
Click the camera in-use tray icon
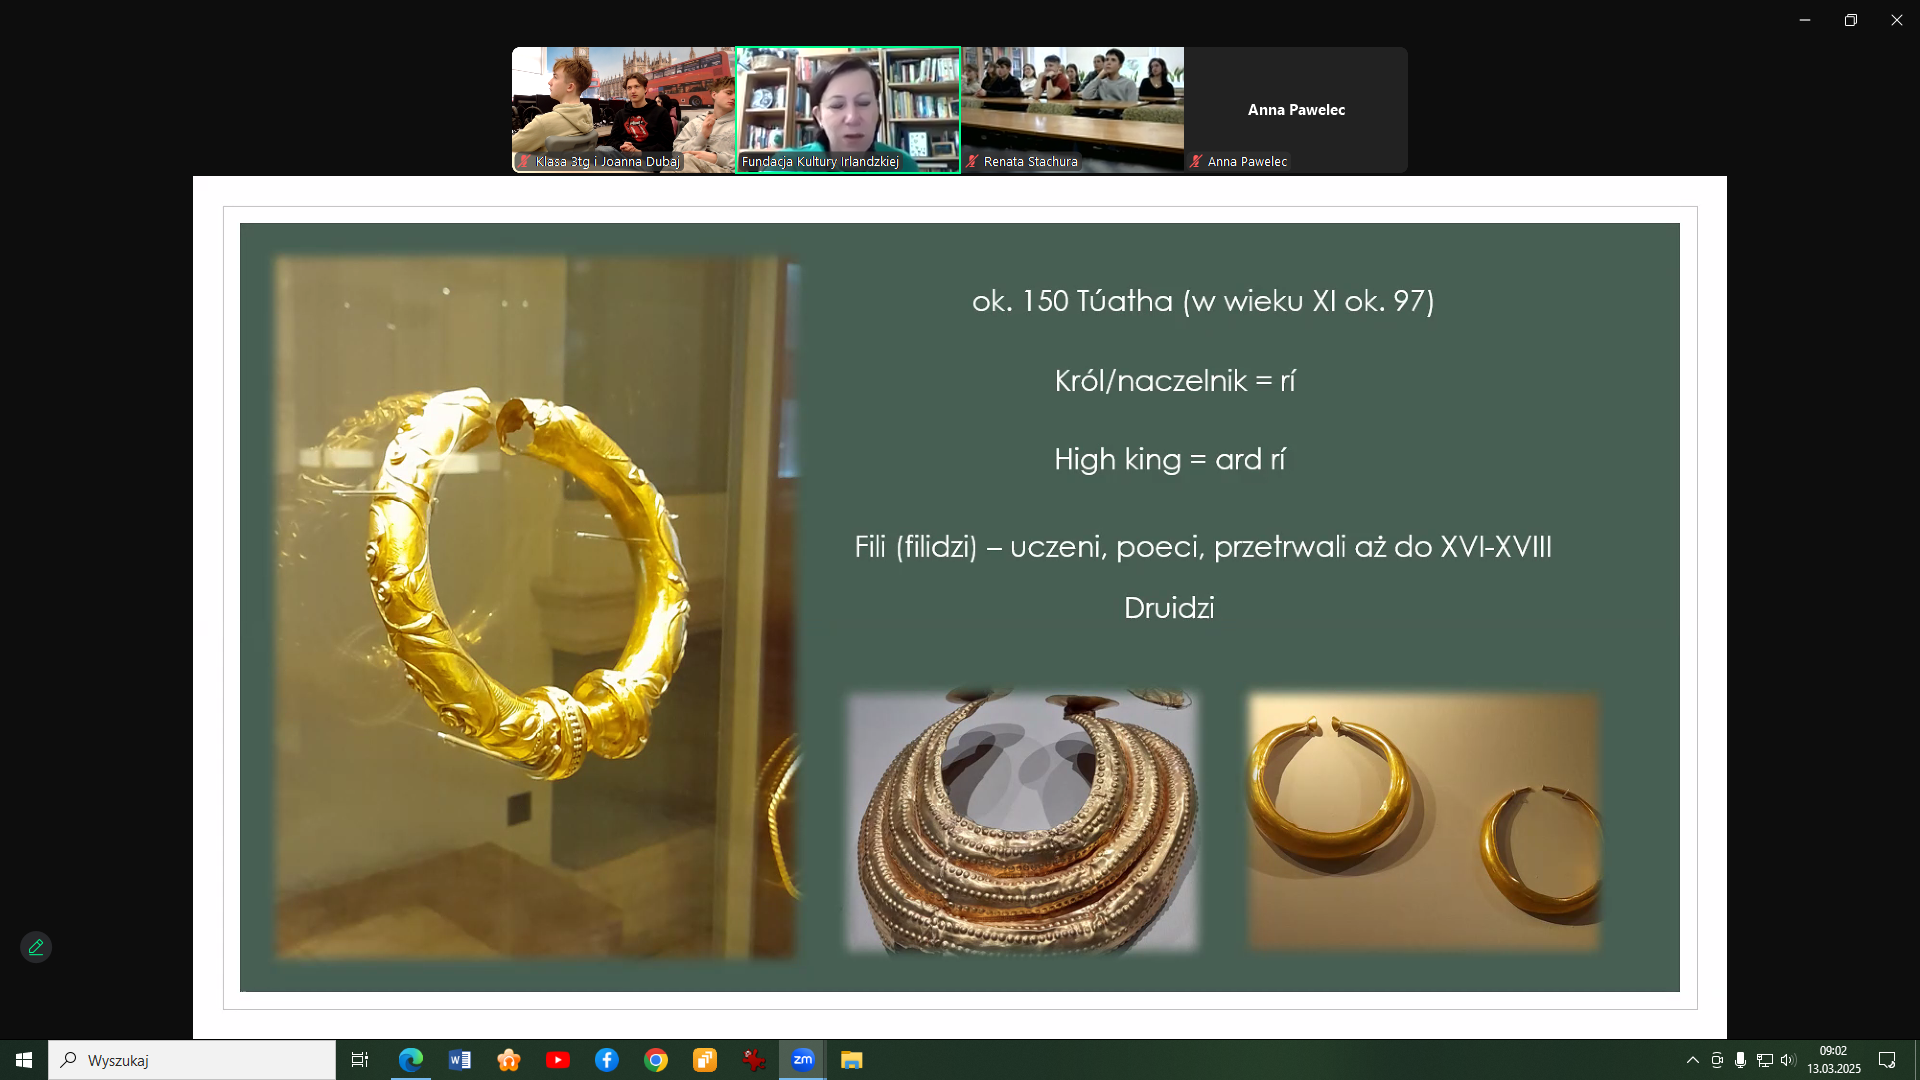click(x=1716, y=1060)
